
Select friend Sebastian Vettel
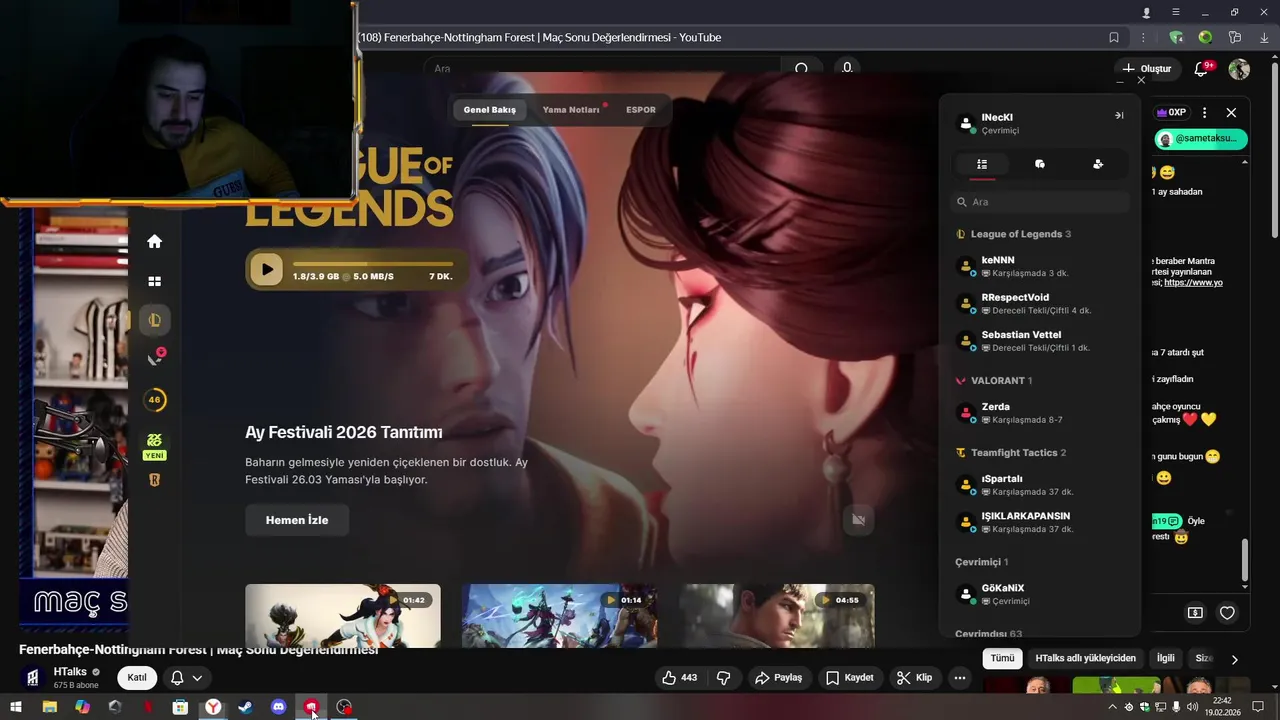click(1040, 341)
